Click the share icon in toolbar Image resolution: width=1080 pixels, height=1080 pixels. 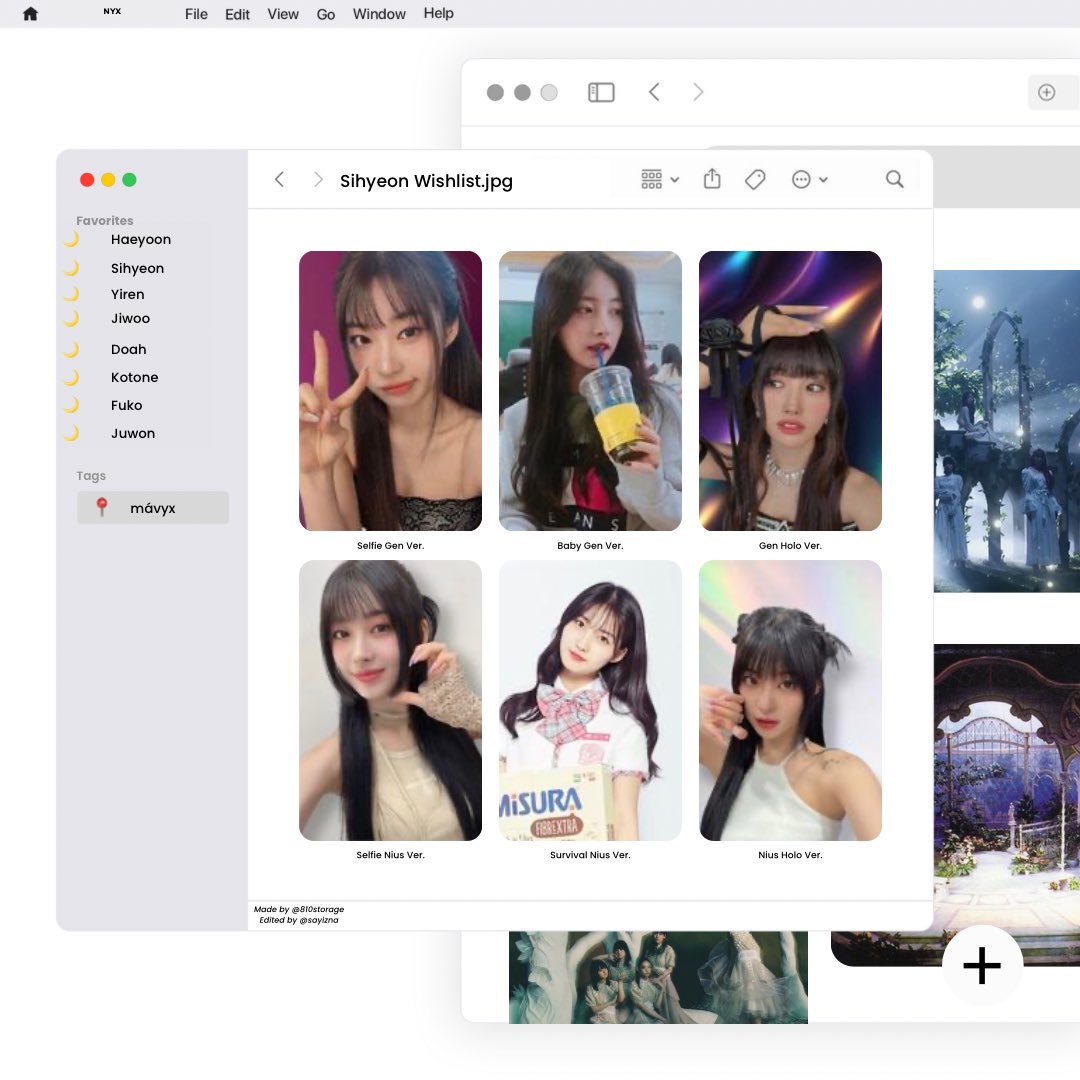(712, 179)
